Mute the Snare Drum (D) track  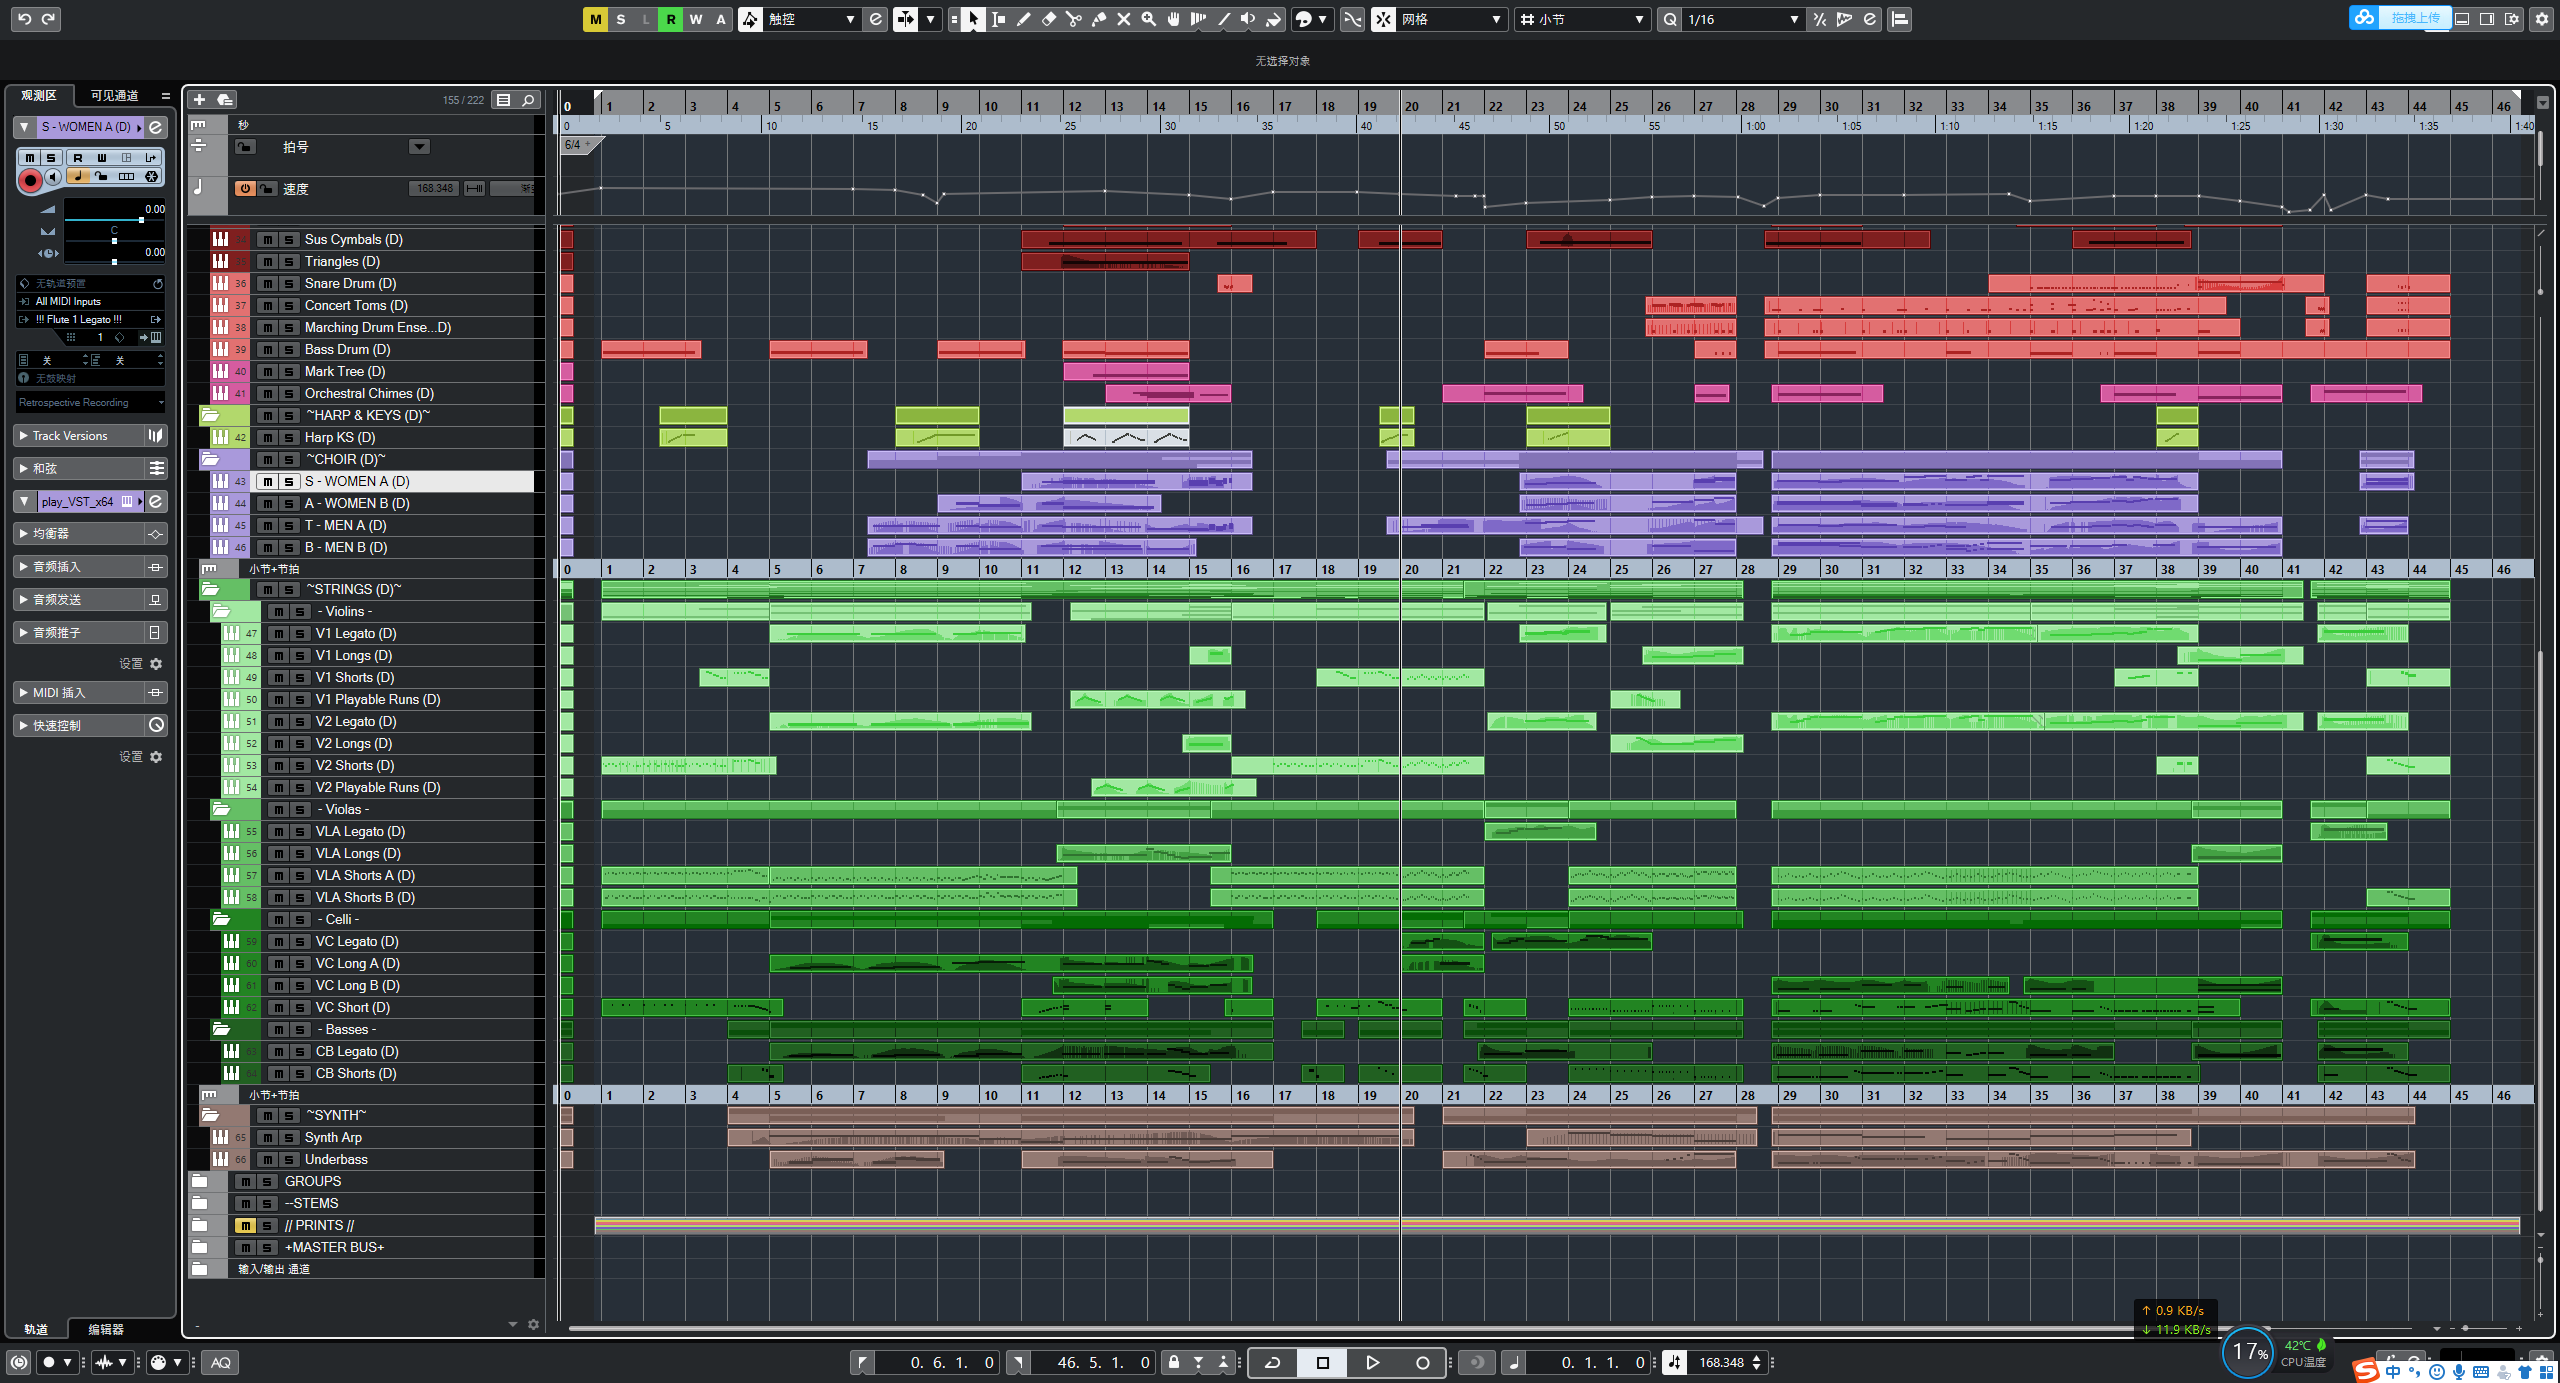coord(267,284)
